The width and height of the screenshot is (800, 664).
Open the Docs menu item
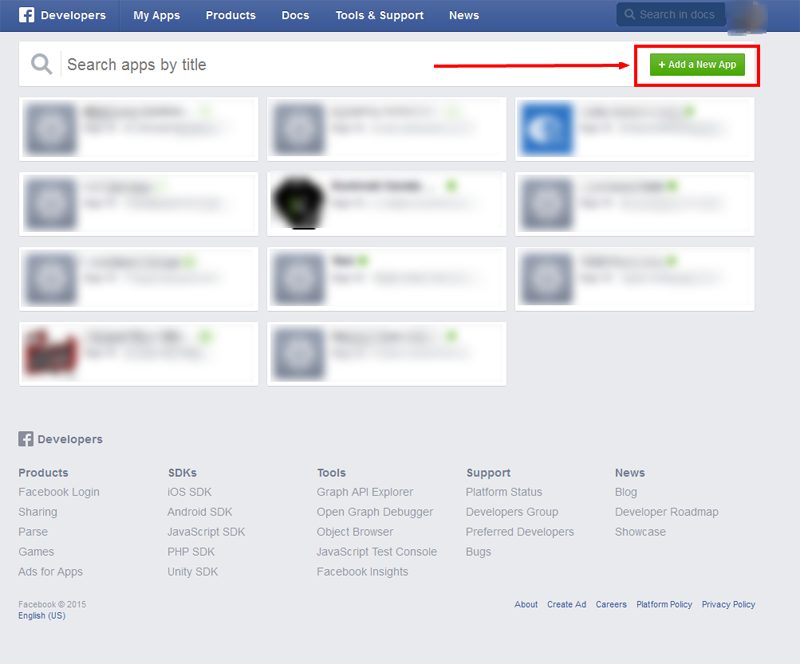click(x=295, y=15)
